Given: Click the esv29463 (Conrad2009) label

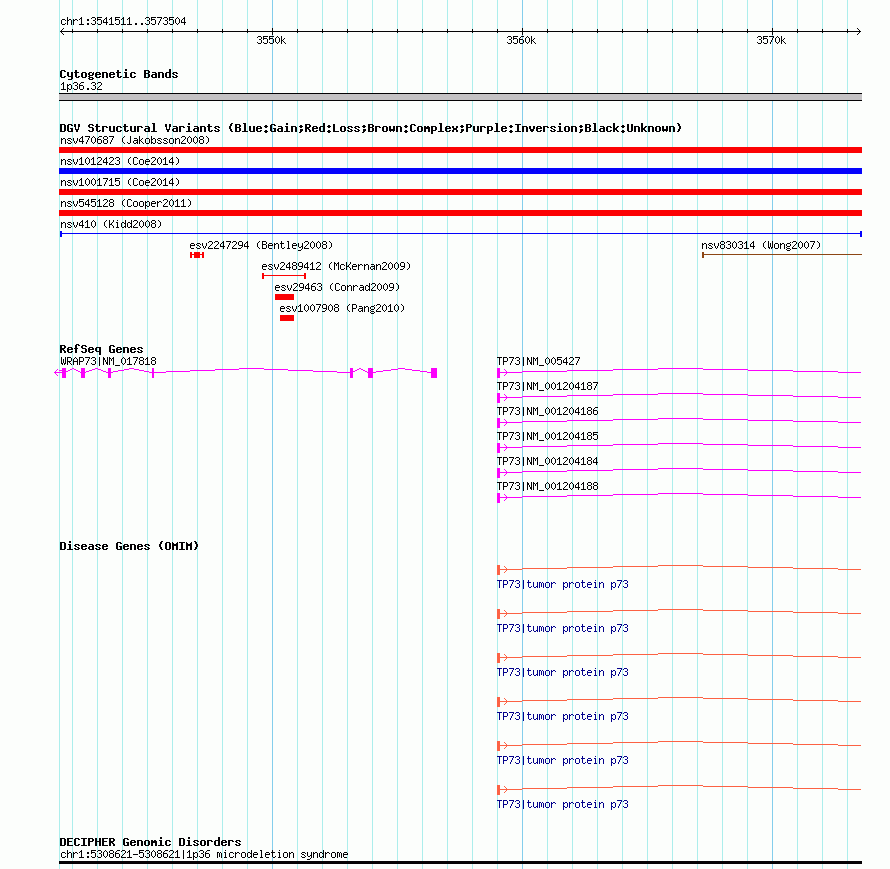Looking at the screenshot, I should pos(337,287).
